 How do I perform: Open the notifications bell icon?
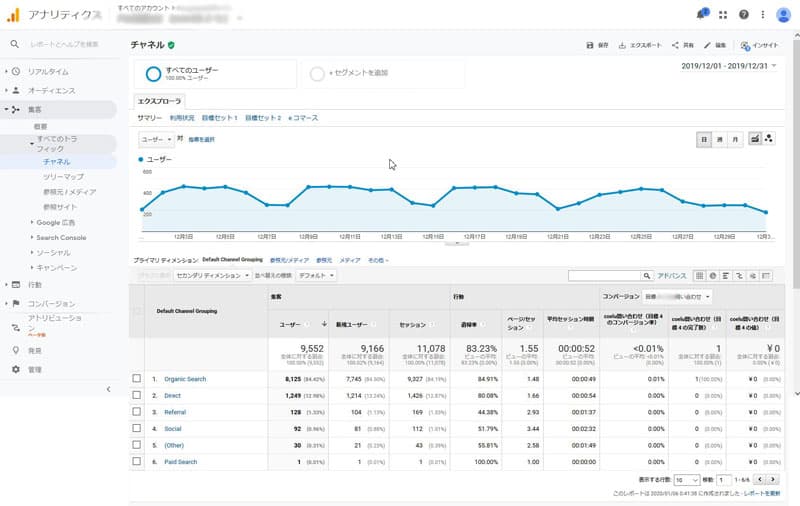click(700, 15)
